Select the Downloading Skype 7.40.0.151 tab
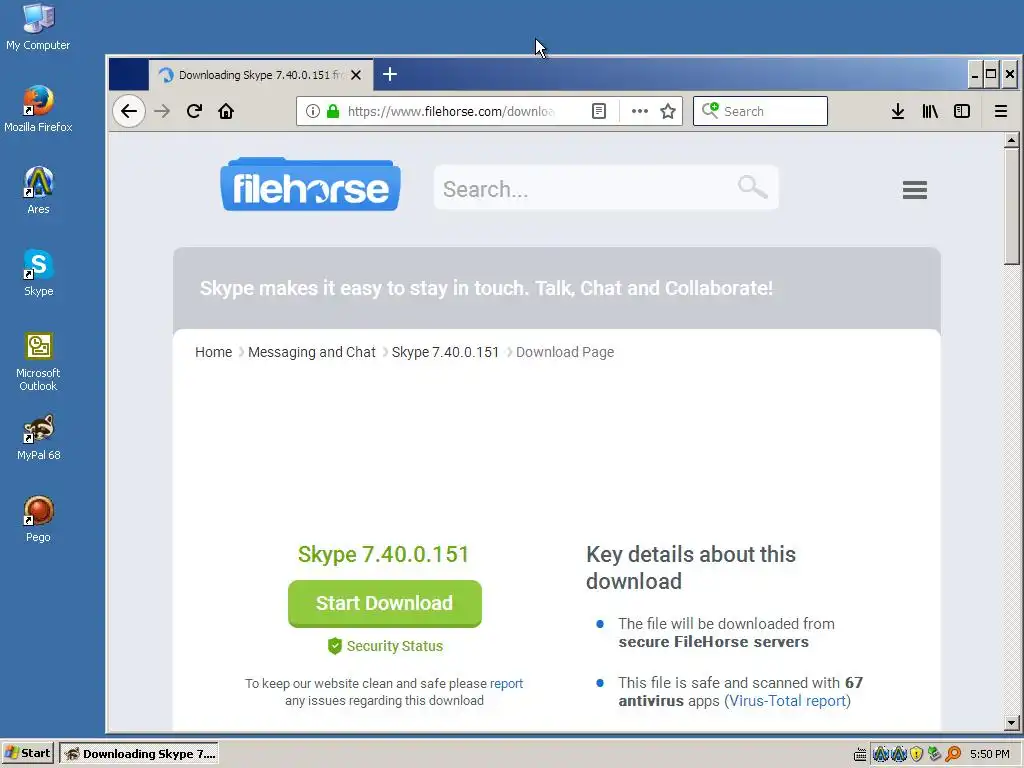Viewport: 1024px width, 768px height. click(x=261, y=75)
